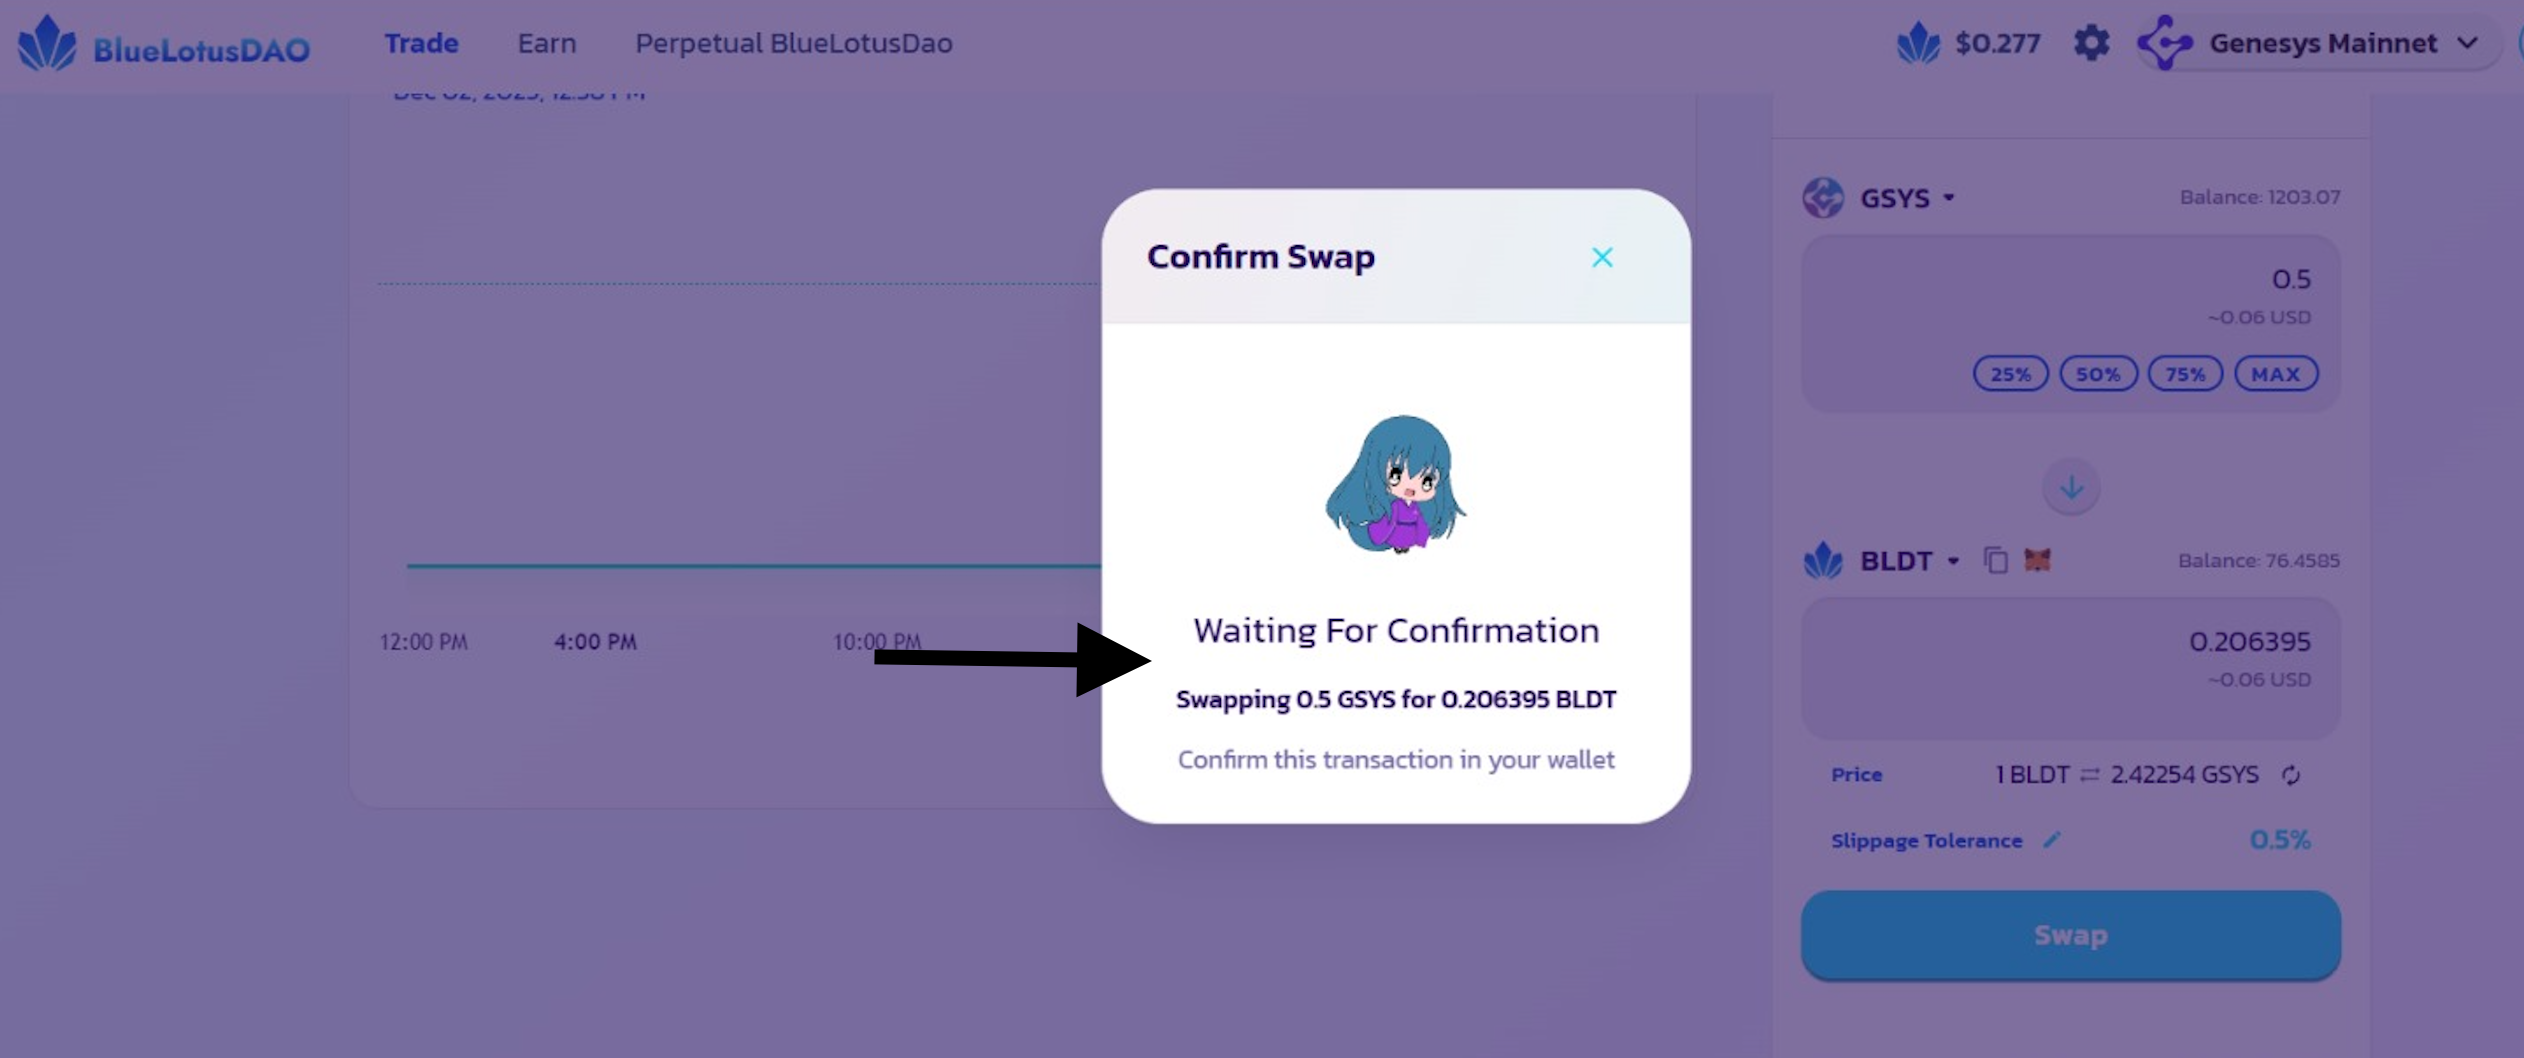Click the blue Swap button
This screenshot has height=1058, width=2524.
2071,935
